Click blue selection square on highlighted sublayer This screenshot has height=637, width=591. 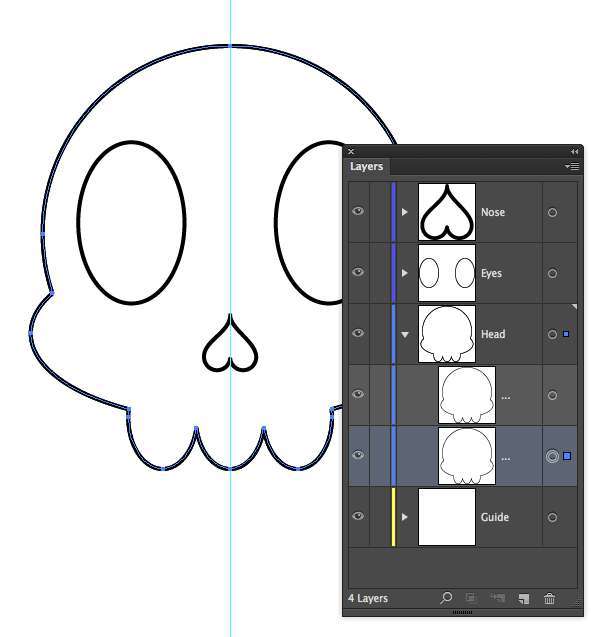tap(567, 456)
